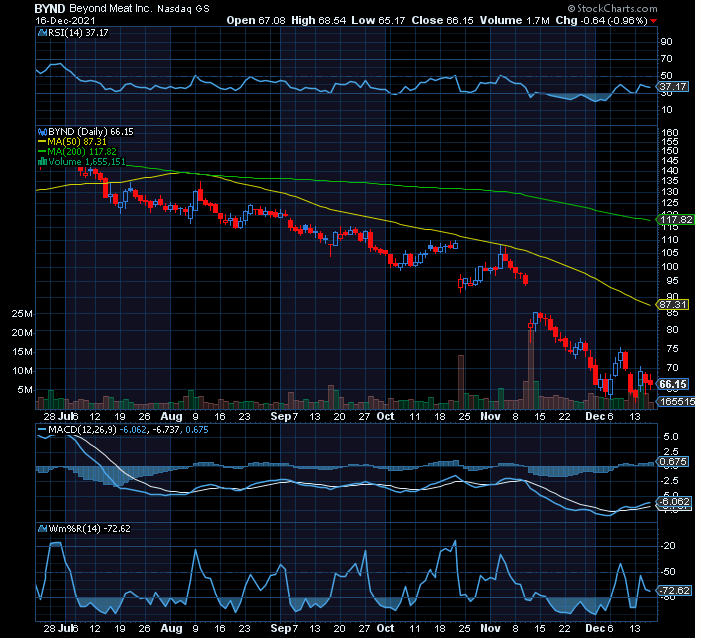This screenshot has width=701, height=640.
Task: Click the 16-Dec-2021 chart date
Action: pos(65,21)
